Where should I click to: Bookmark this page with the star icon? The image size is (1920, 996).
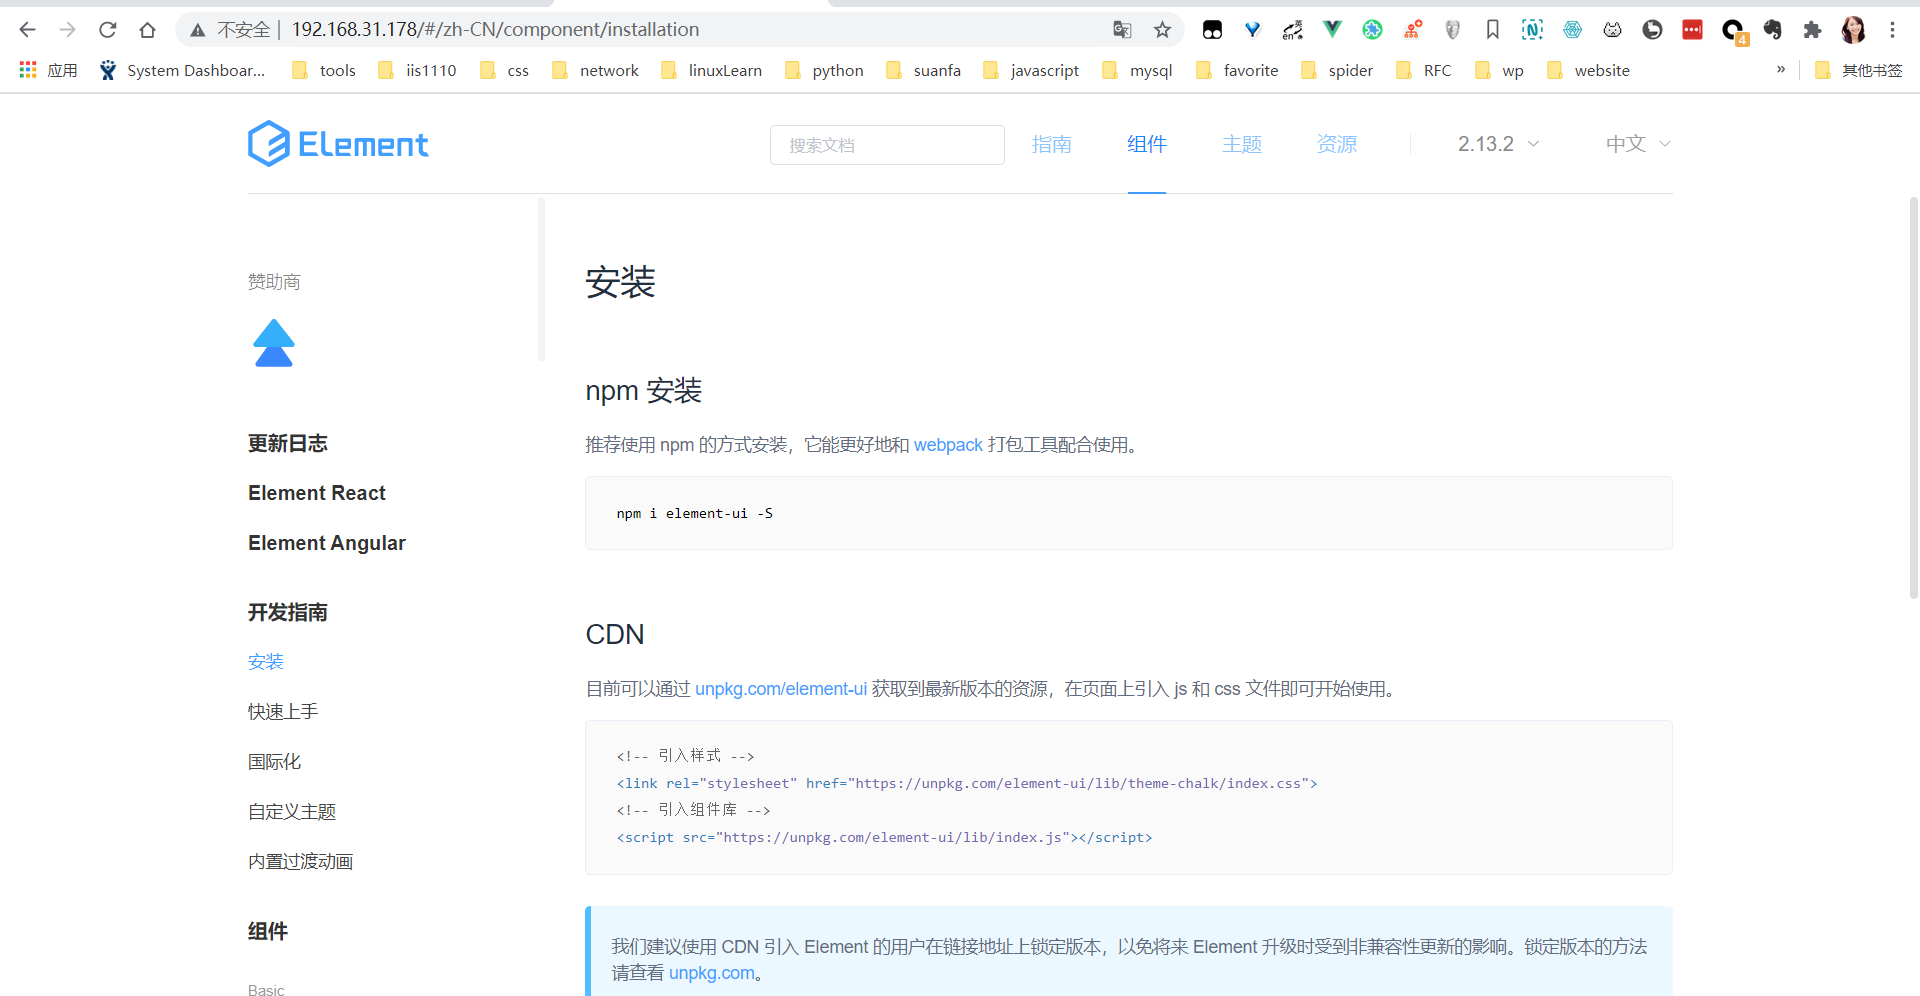pyautogui.click(x=1162, y=30)
